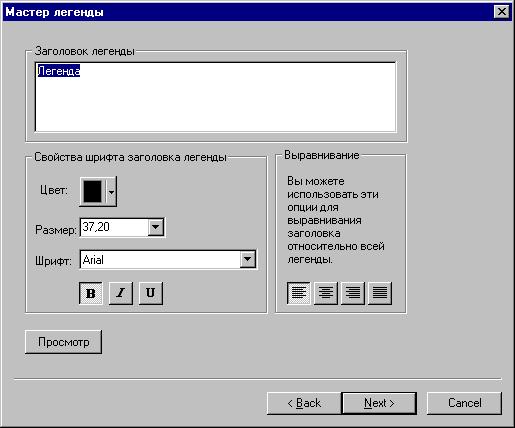Justify the legend title text
The image size is (515, 428).
380,293
